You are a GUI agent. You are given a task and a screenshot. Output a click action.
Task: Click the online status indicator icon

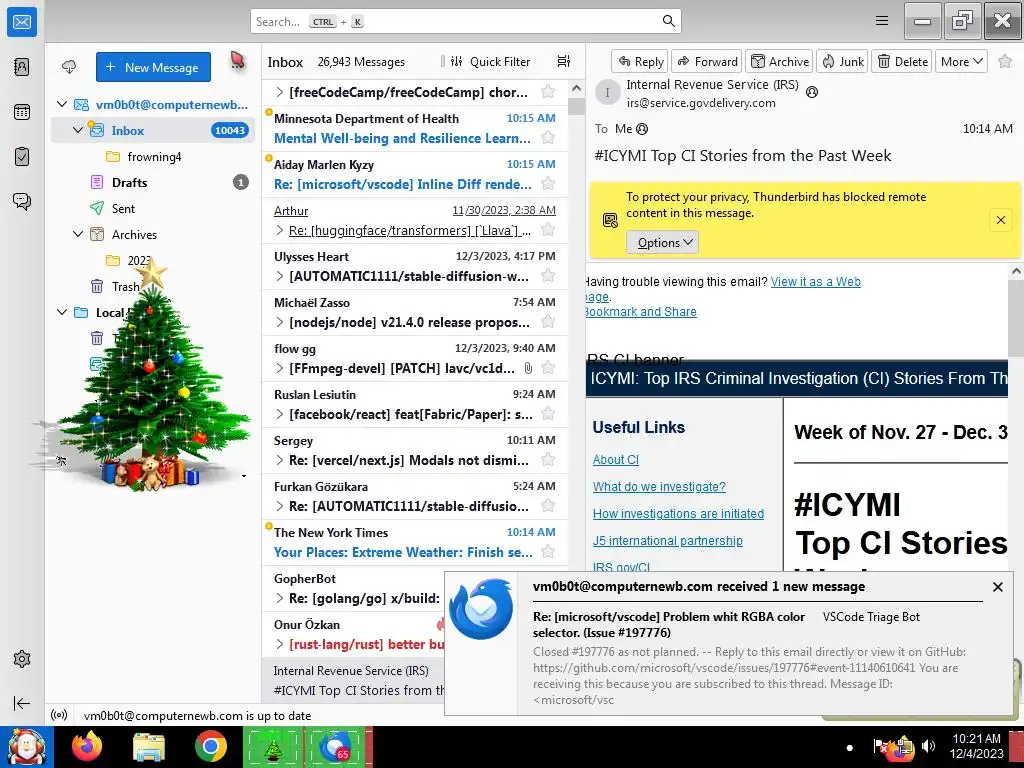point(59,715)
